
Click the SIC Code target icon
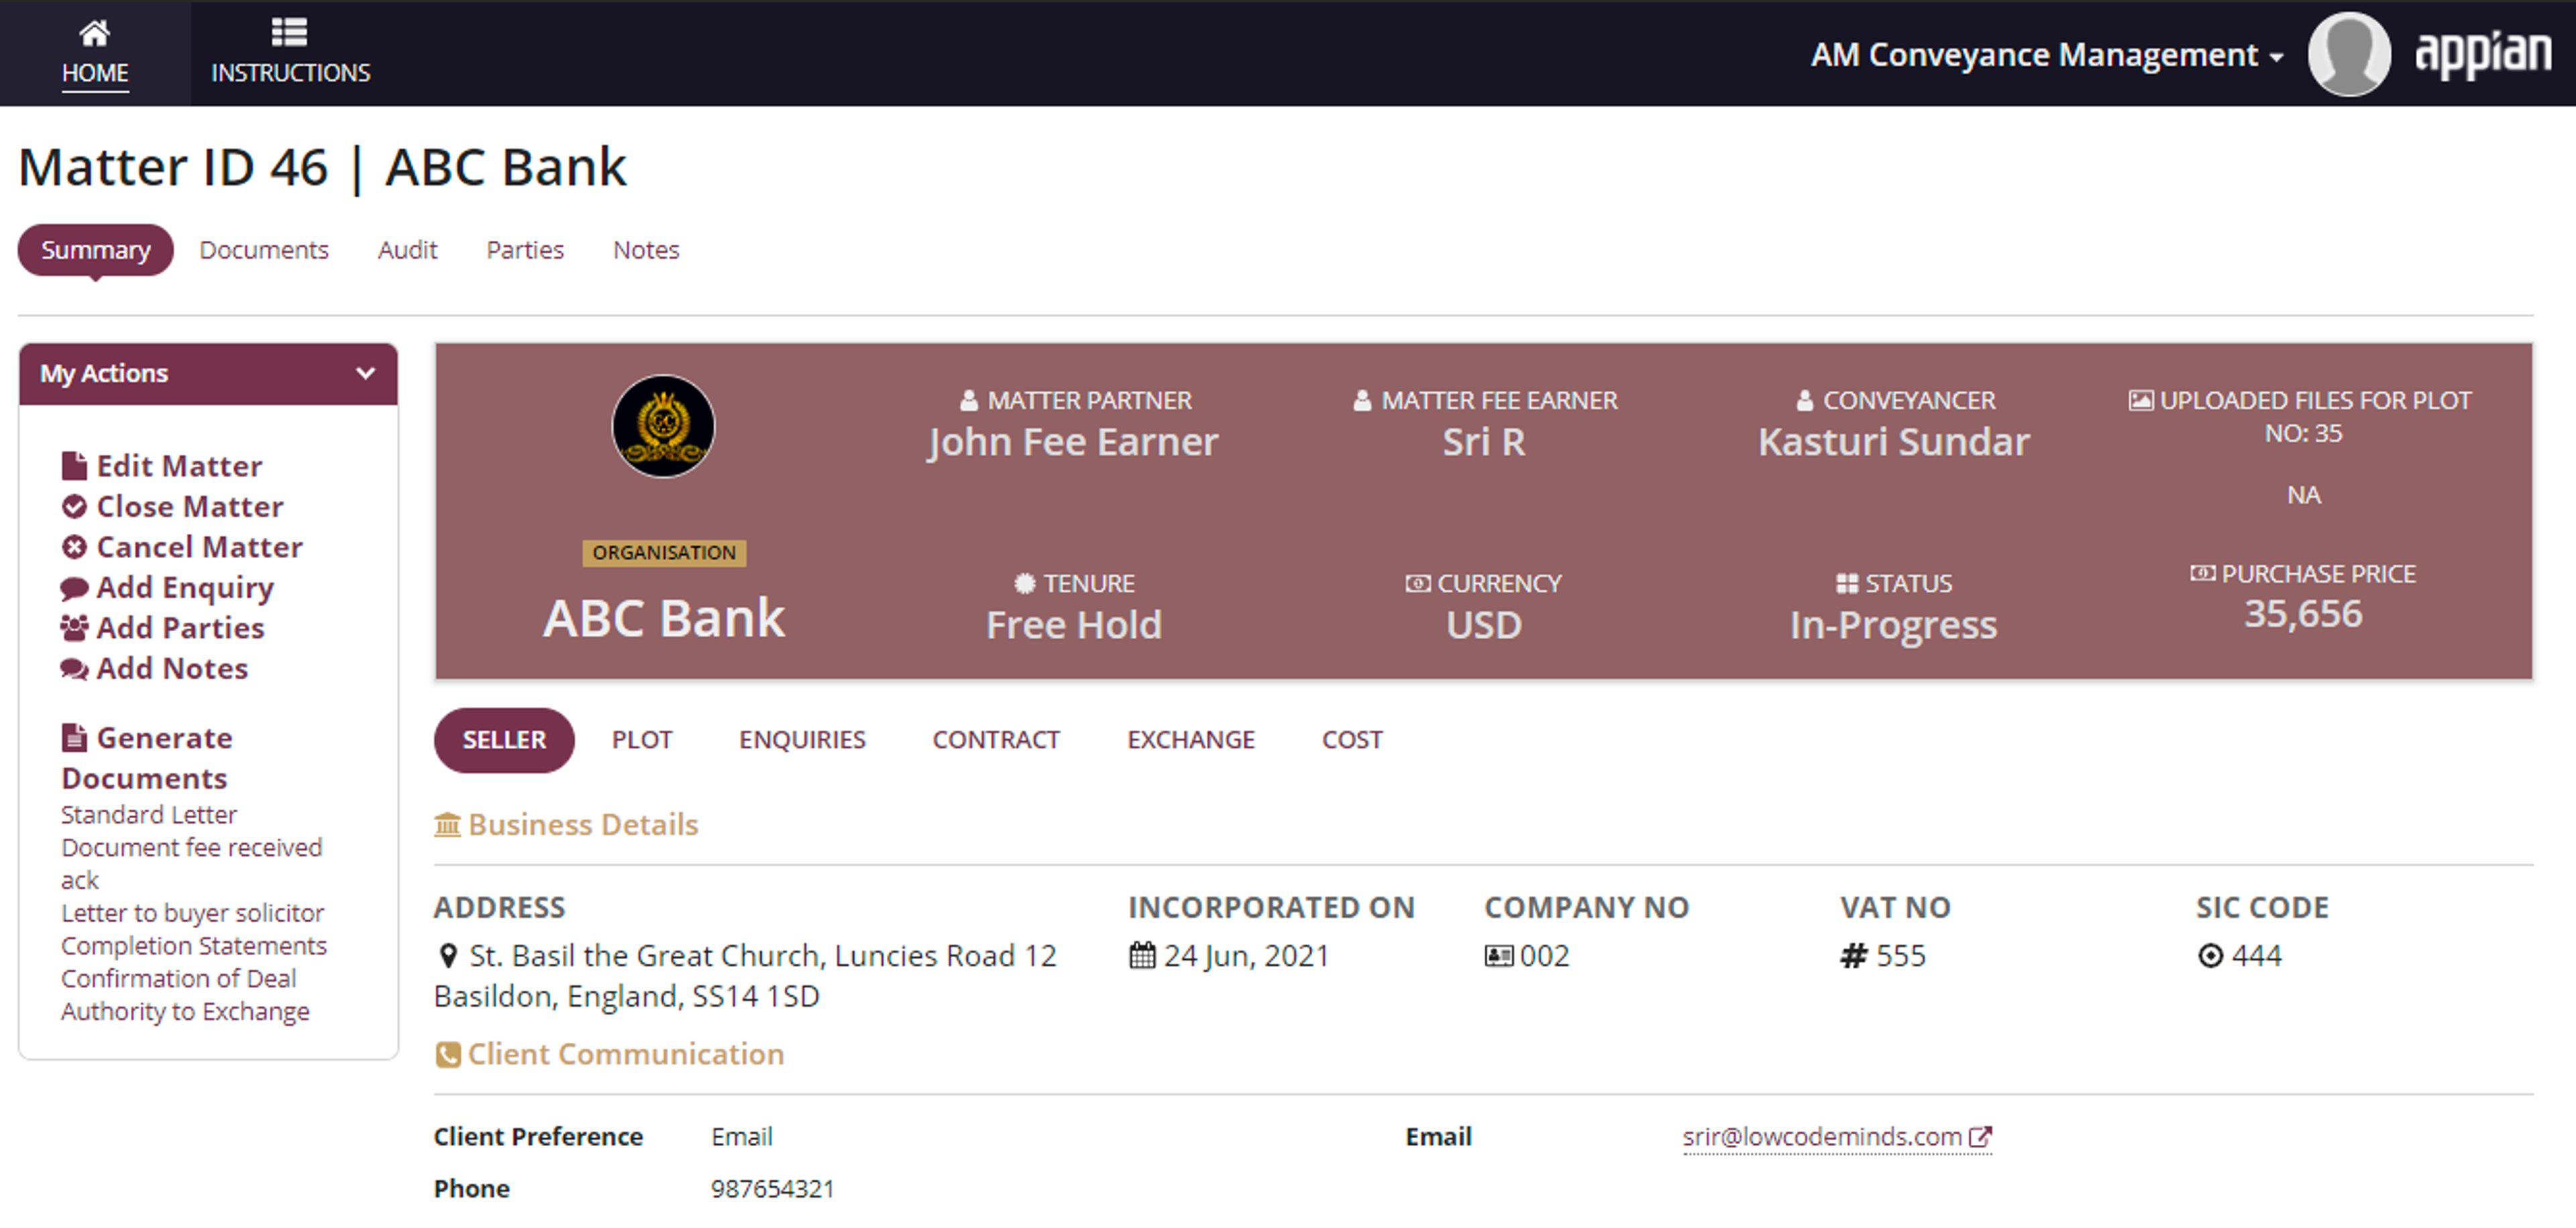point(2210,956)
